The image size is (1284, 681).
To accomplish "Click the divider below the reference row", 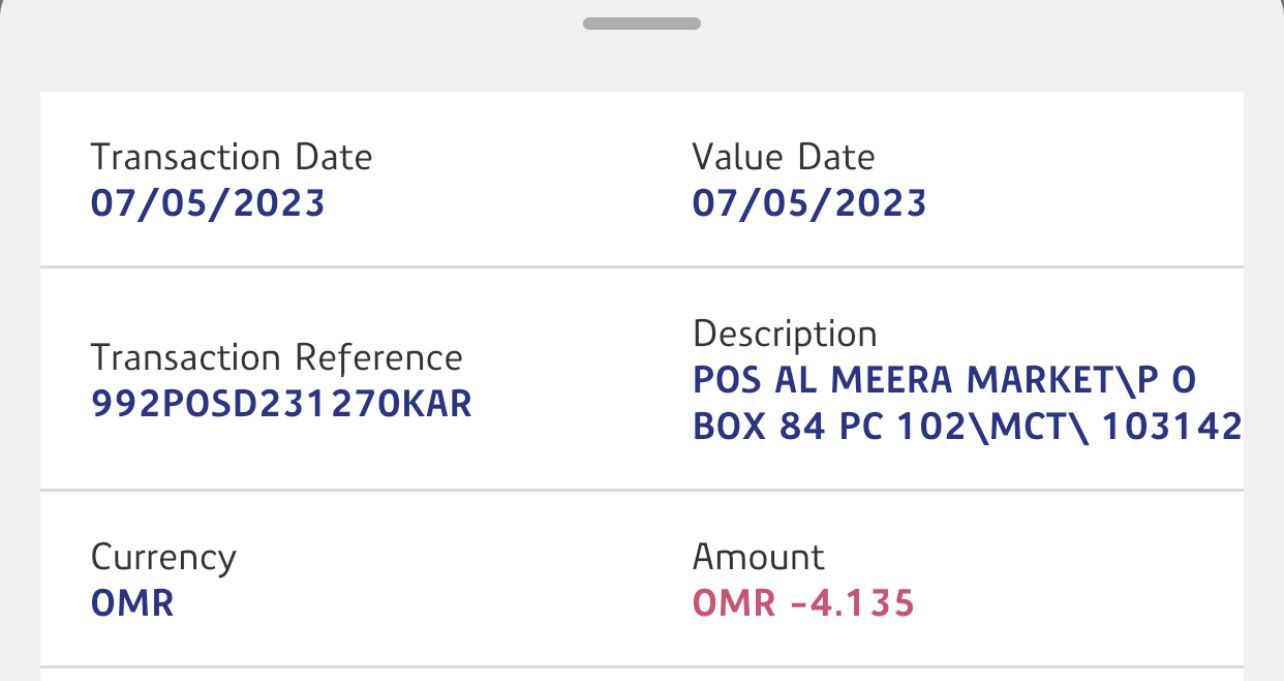I will point(642,490).
